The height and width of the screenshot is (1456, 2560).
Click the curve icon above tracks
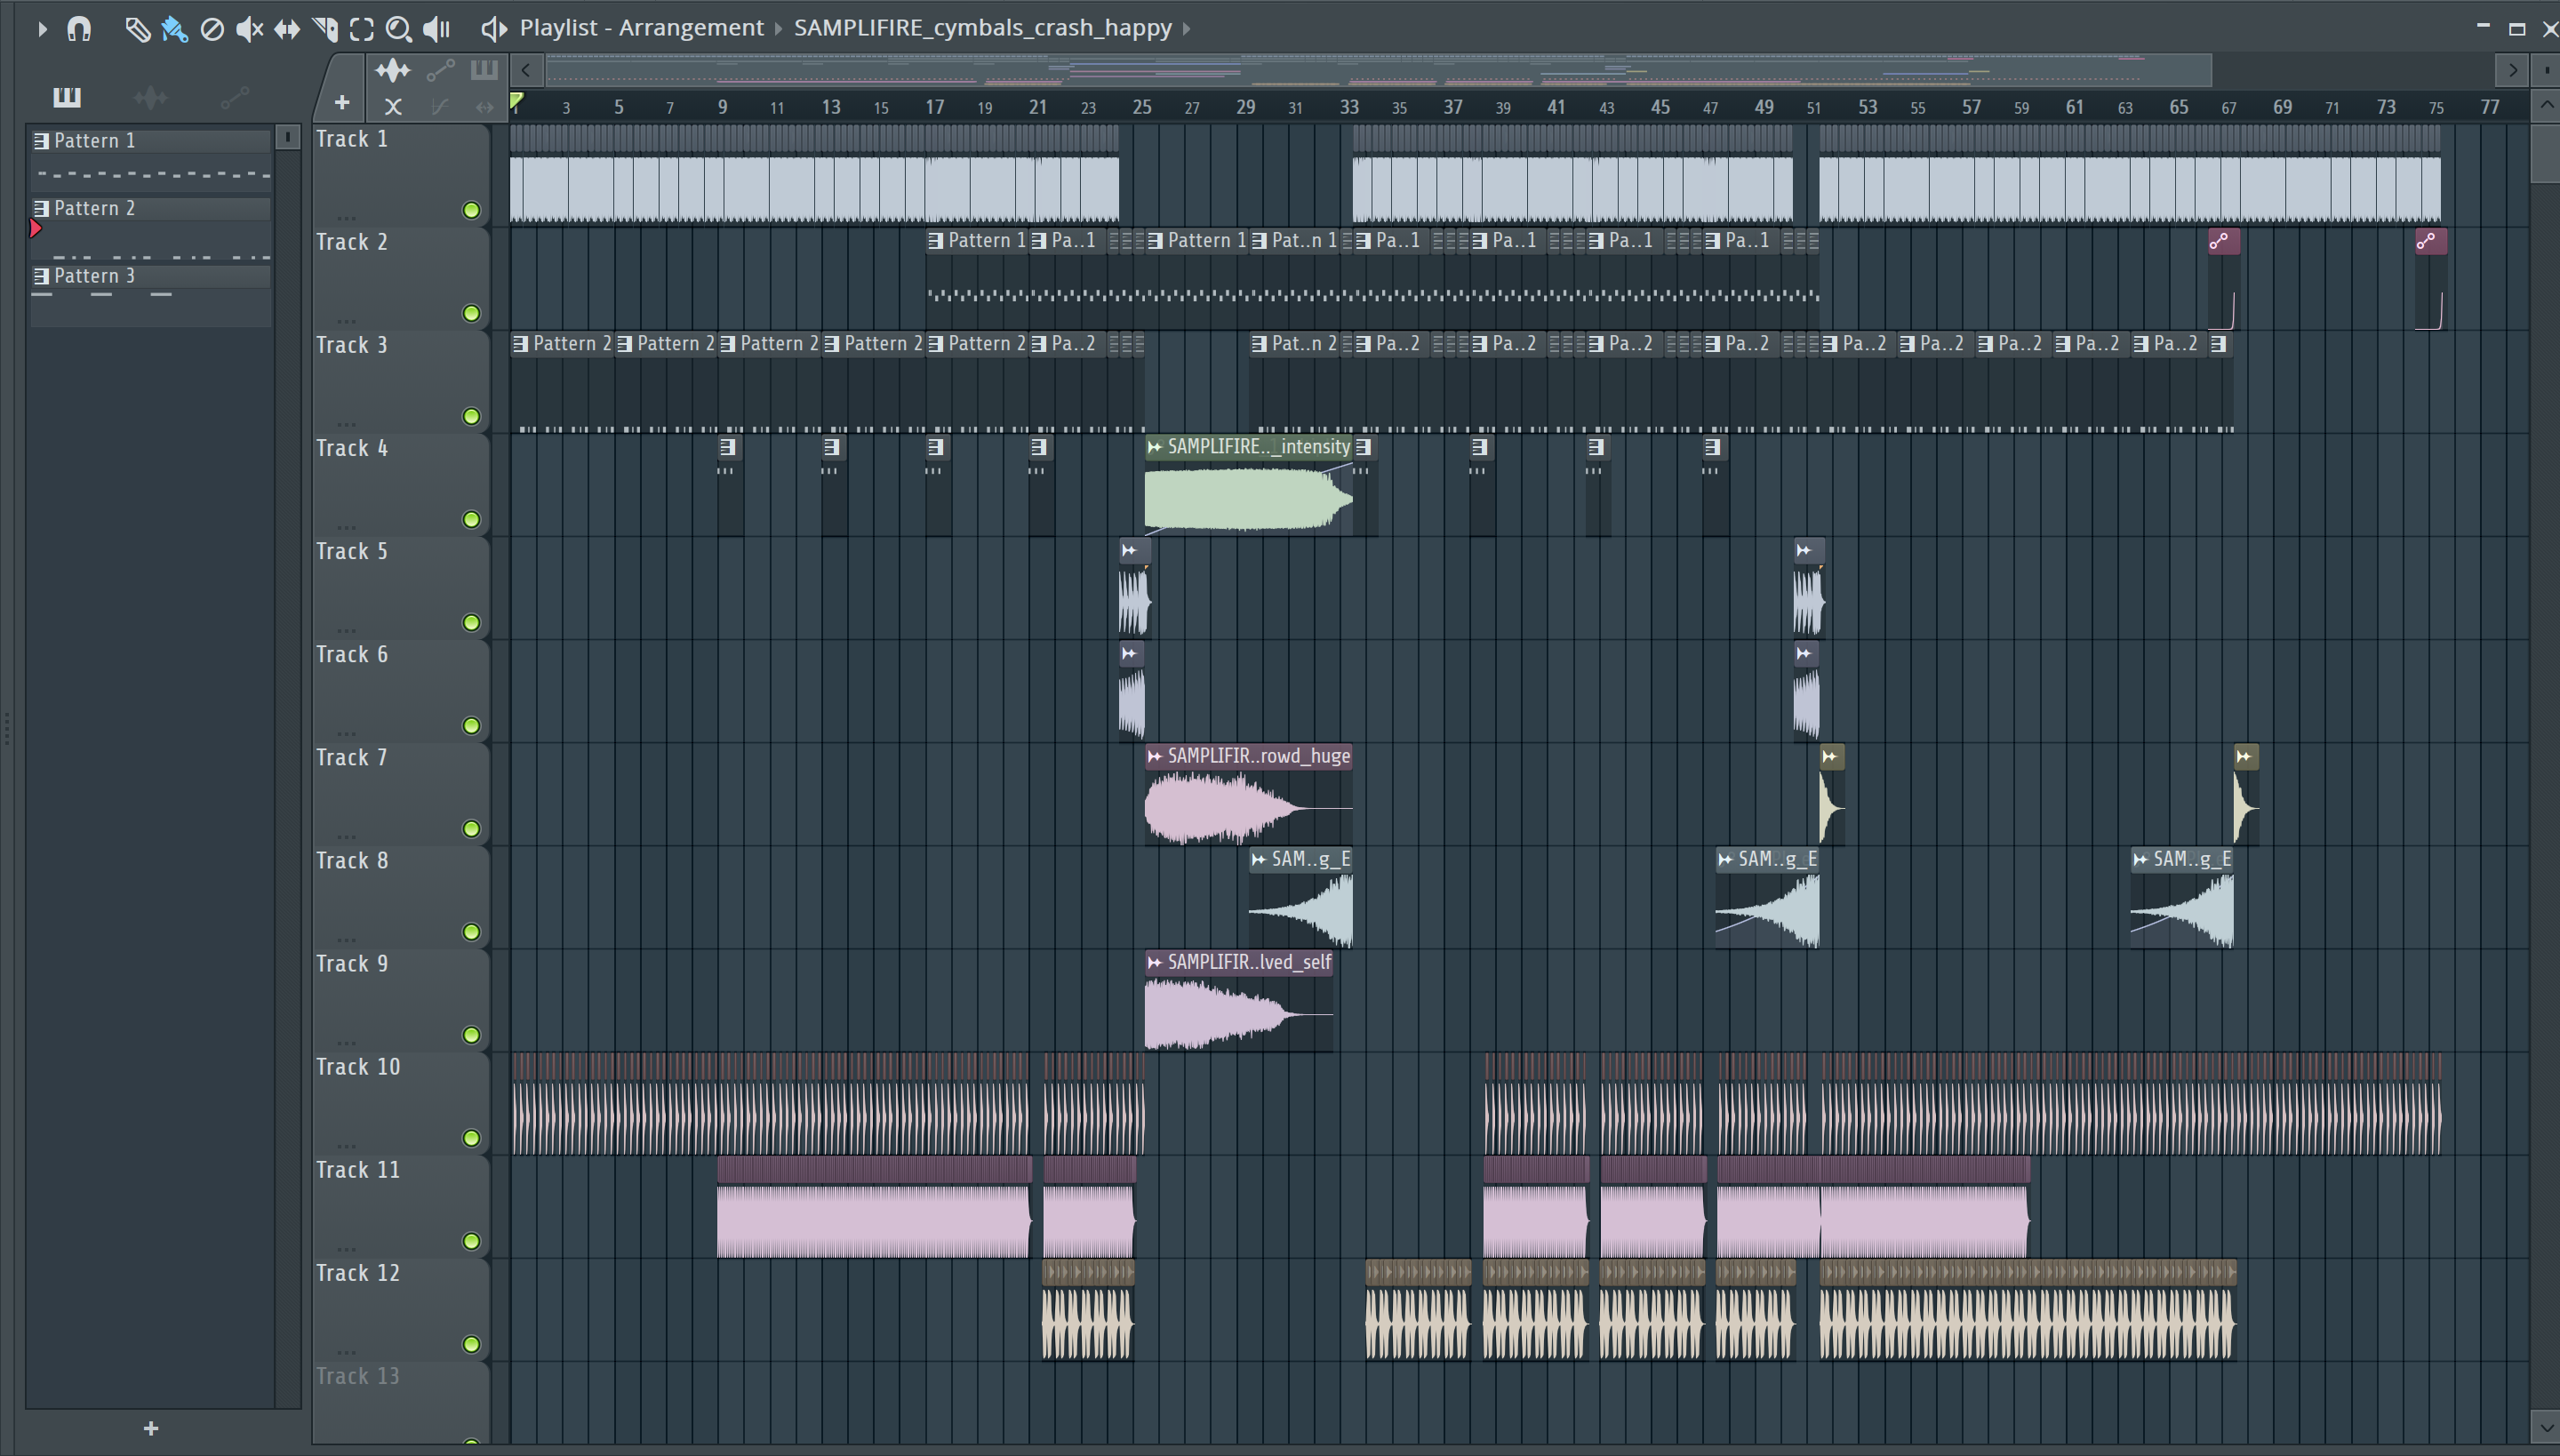pos(439,106)
